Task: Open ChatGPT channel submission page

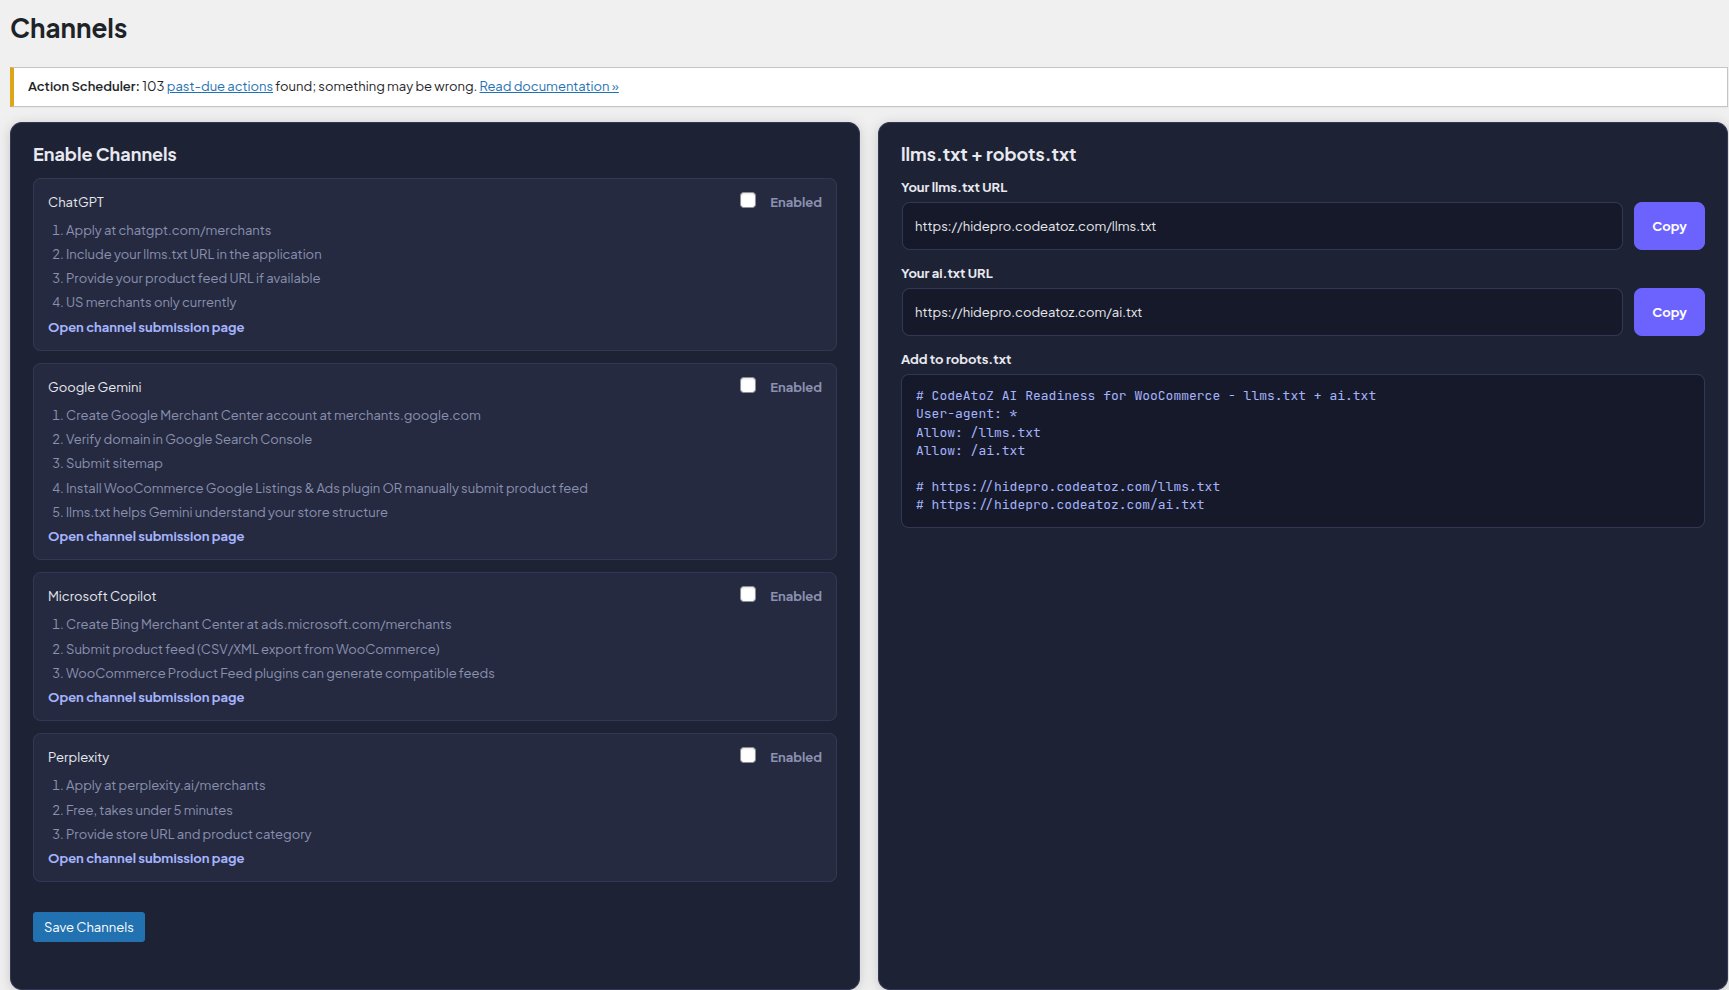Action: tap(145, 327)
